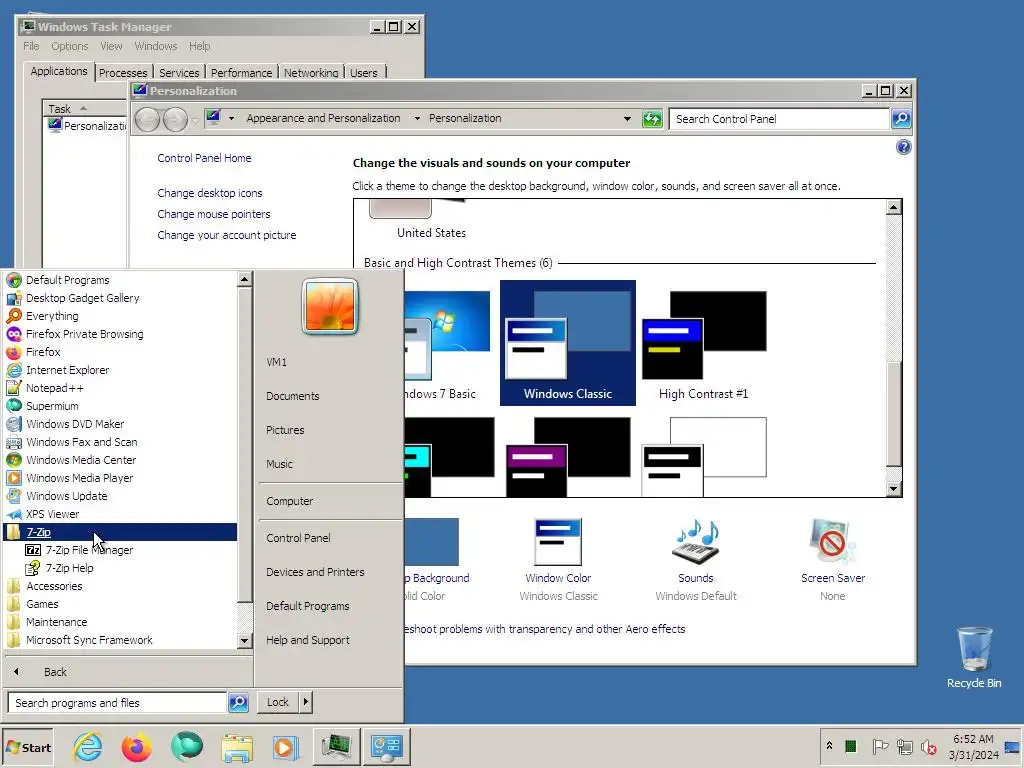This screenshot has height=768, width=1024.
Task: Open the View menu in Task Manager
Action: pyautogui.click(x=111, y=46)
